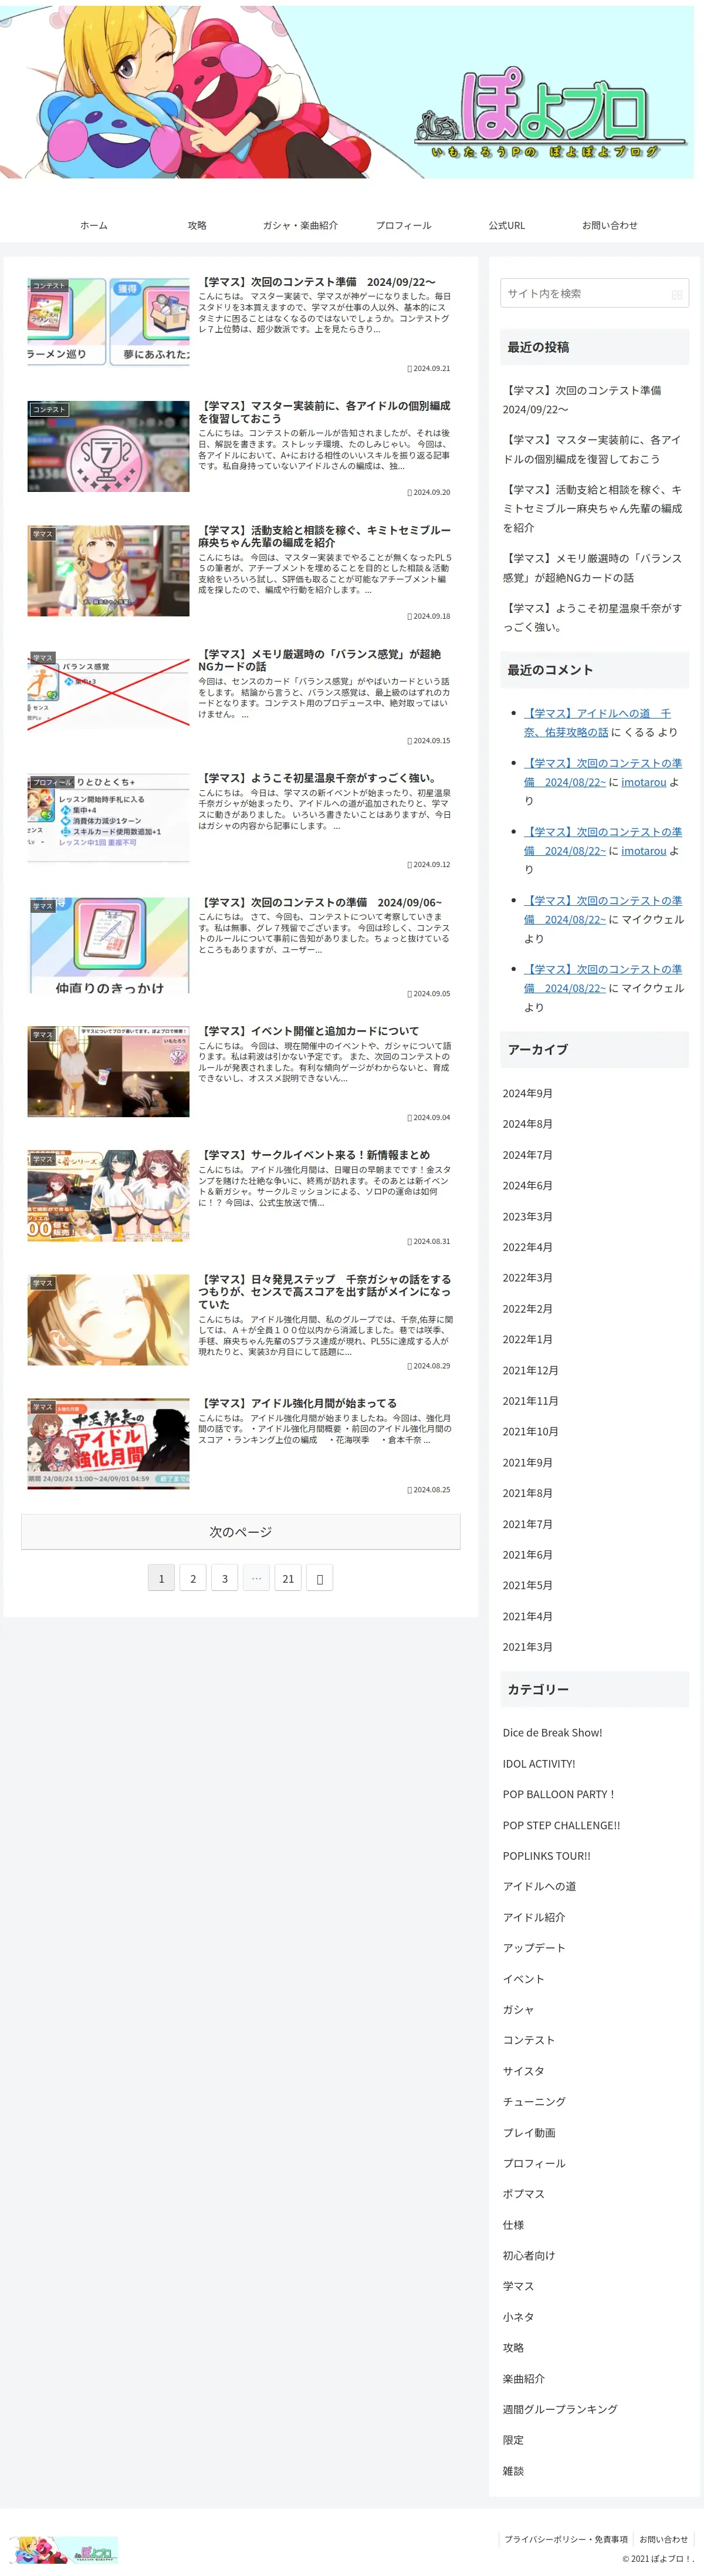
Task: Open category アップデート
Action: tap(533, 1948)
